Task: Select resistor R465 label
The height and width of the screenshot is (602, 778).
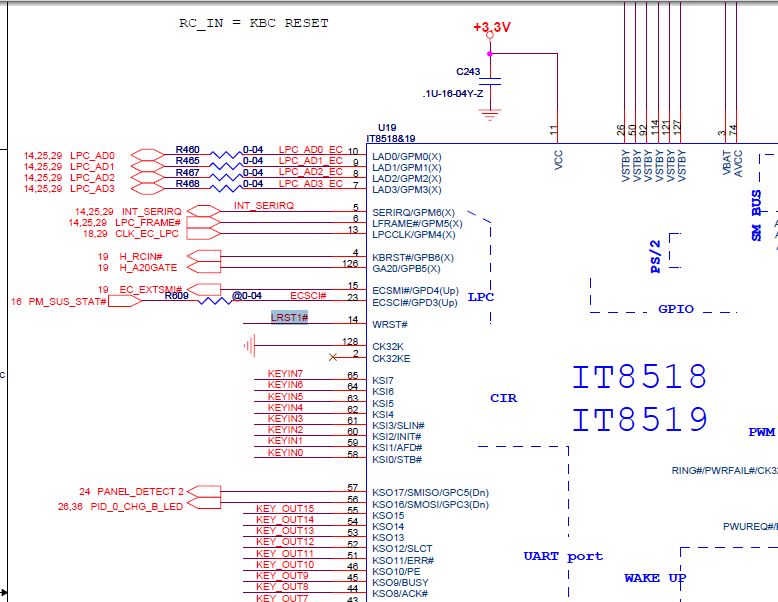Action: pyautogui.click(x=188, y=161)
